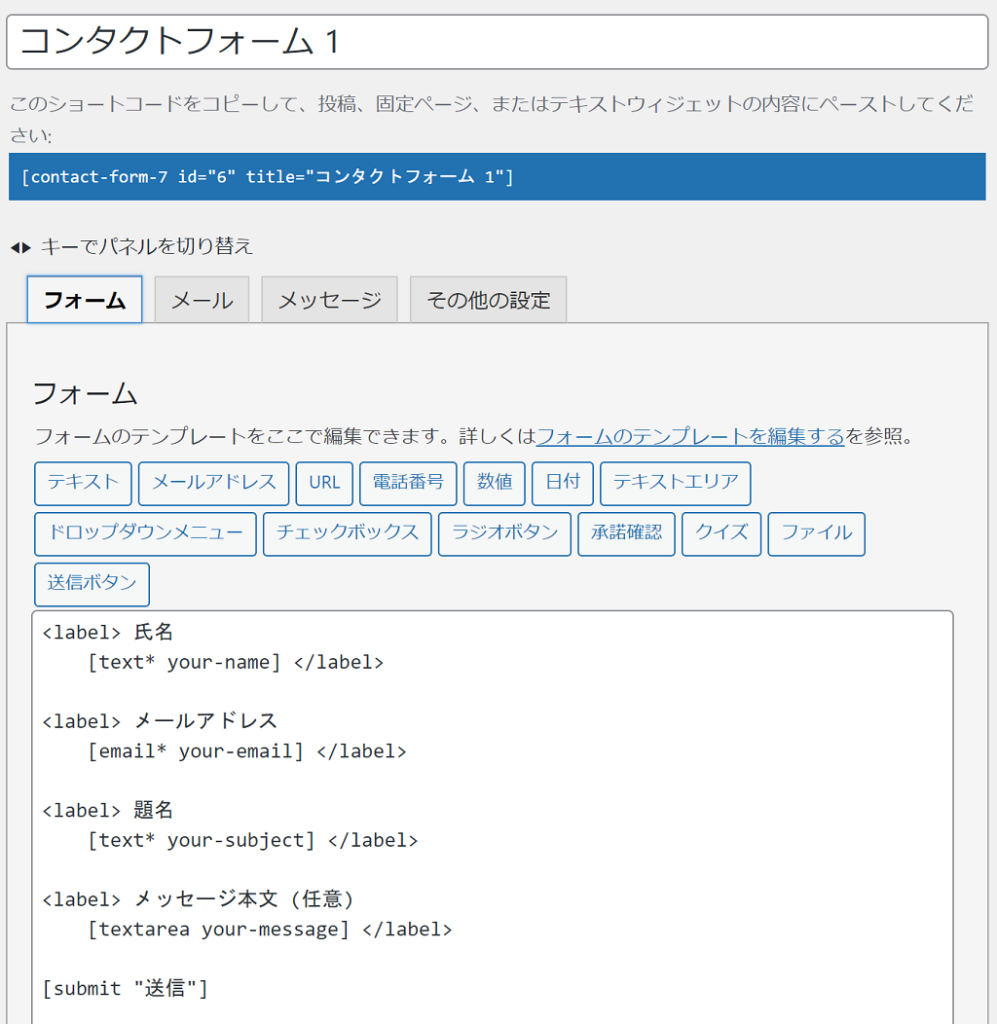
Task: Click the テキスト tag generator button
Action: click(83, 483)
